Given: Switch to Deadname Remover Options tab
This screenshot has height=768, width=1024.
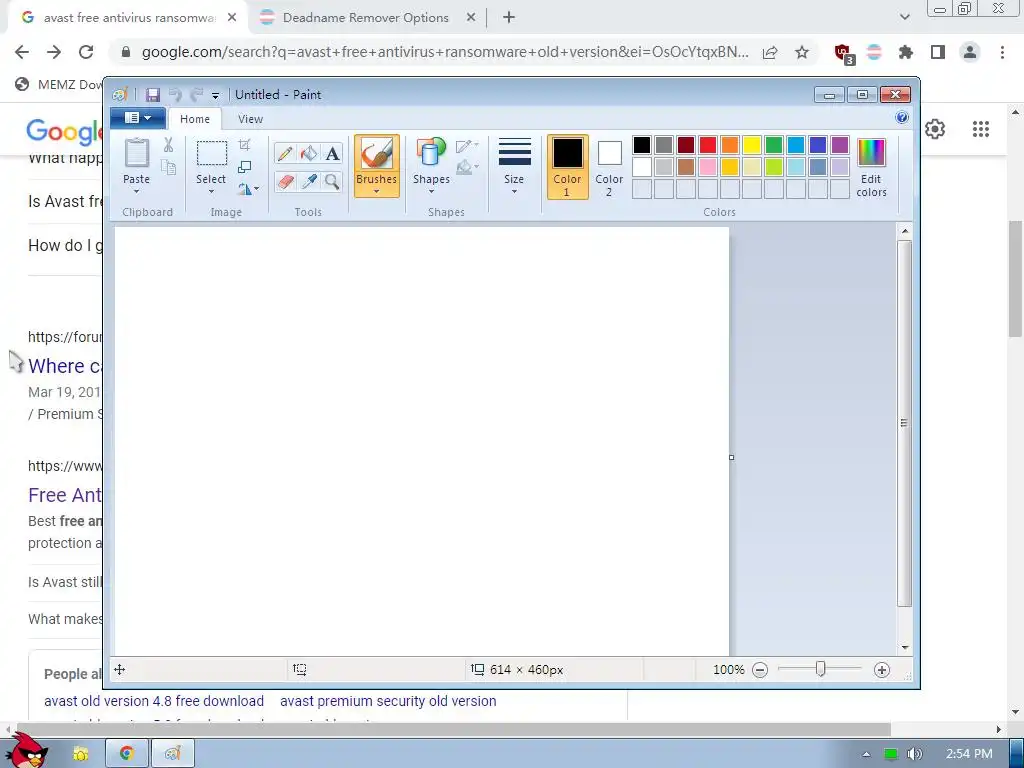Looking at the screenshot, I should [366, 18].
